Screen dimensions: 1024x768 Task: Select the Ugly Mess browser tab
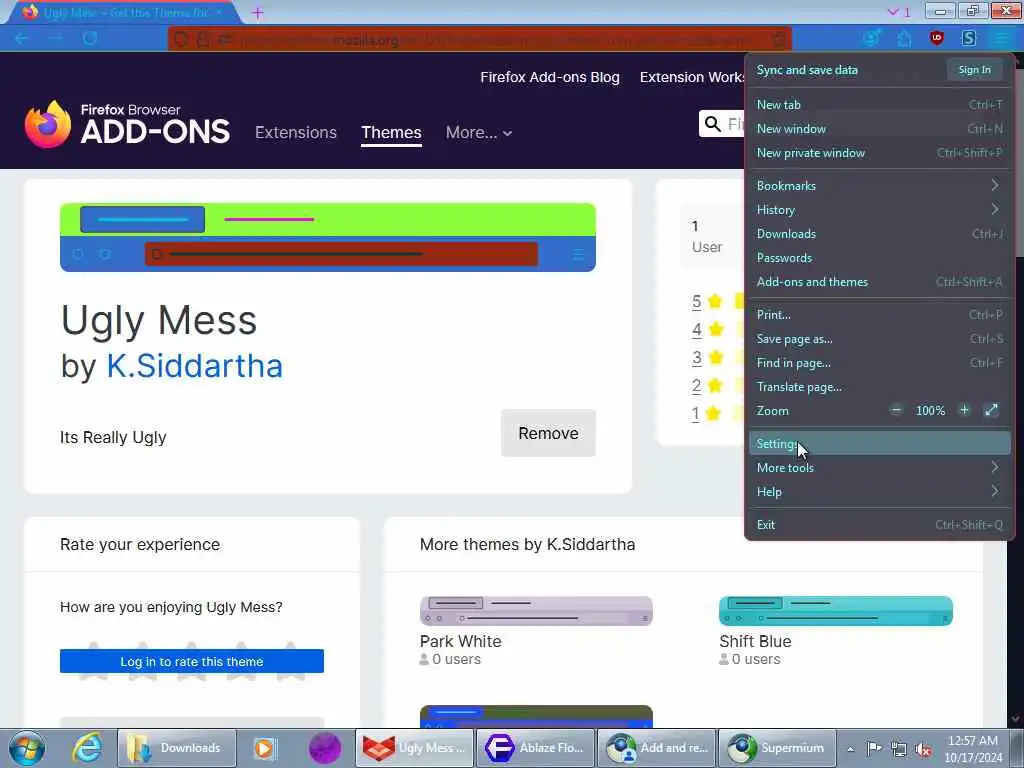123,12
